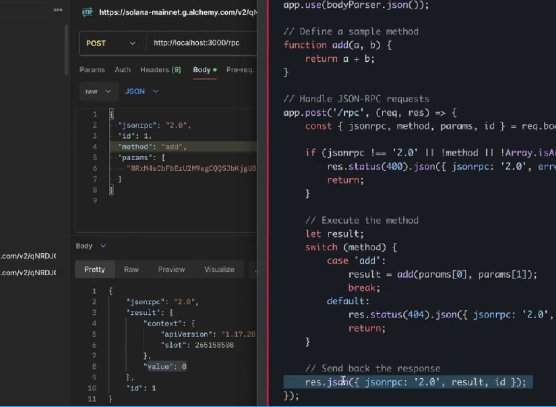556x407 pixels.
Task: Click the default: code line
Action: (x=348, y=301)
